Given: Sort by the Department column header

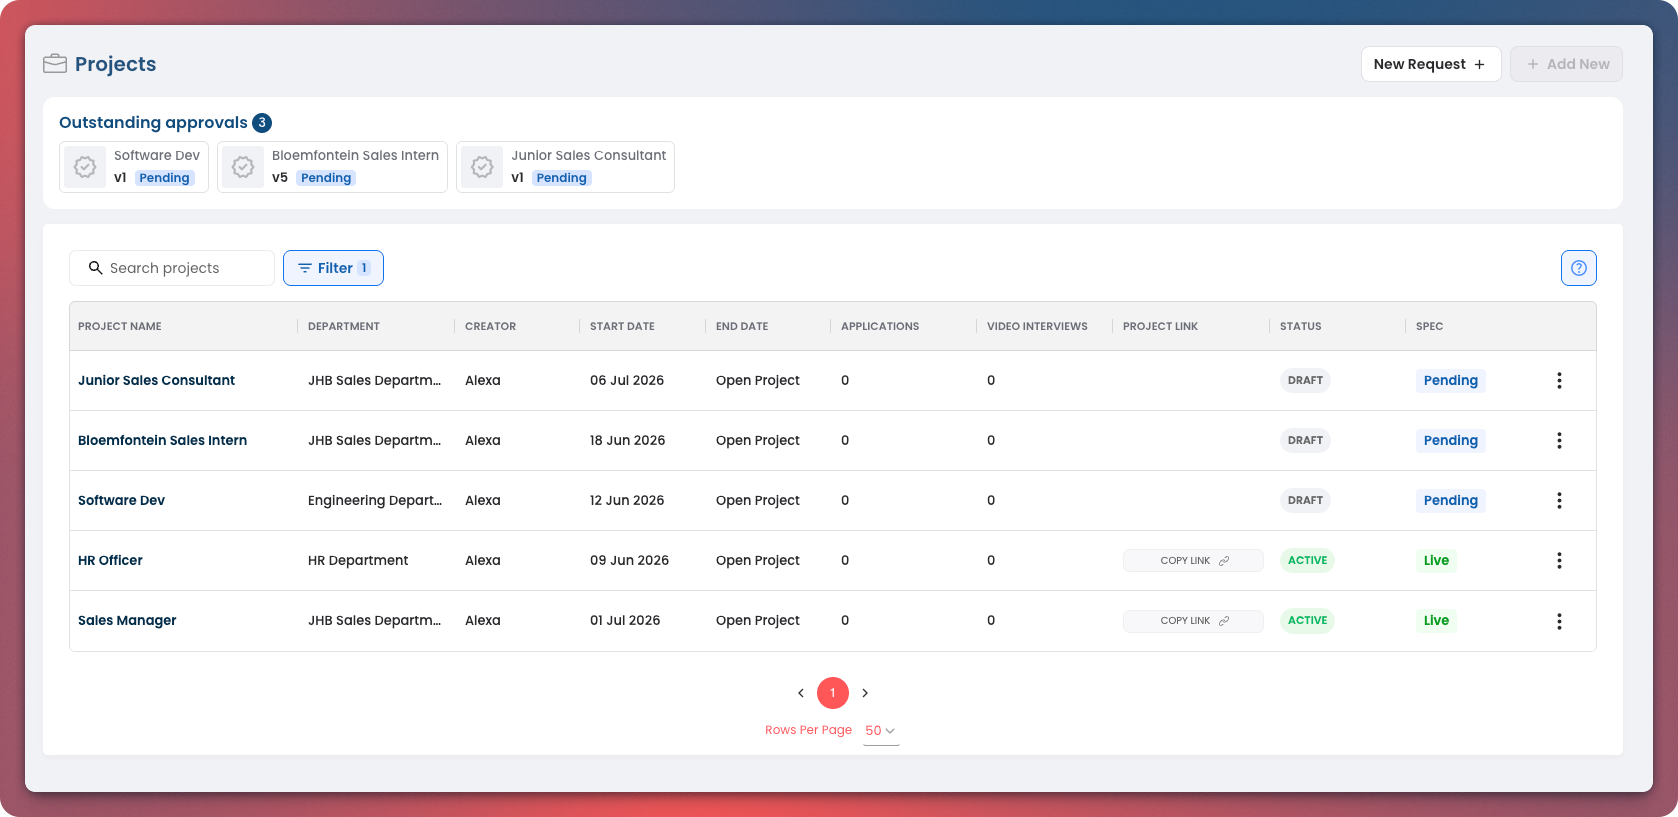Looking at the screenshot, I should tap(344, 326).
